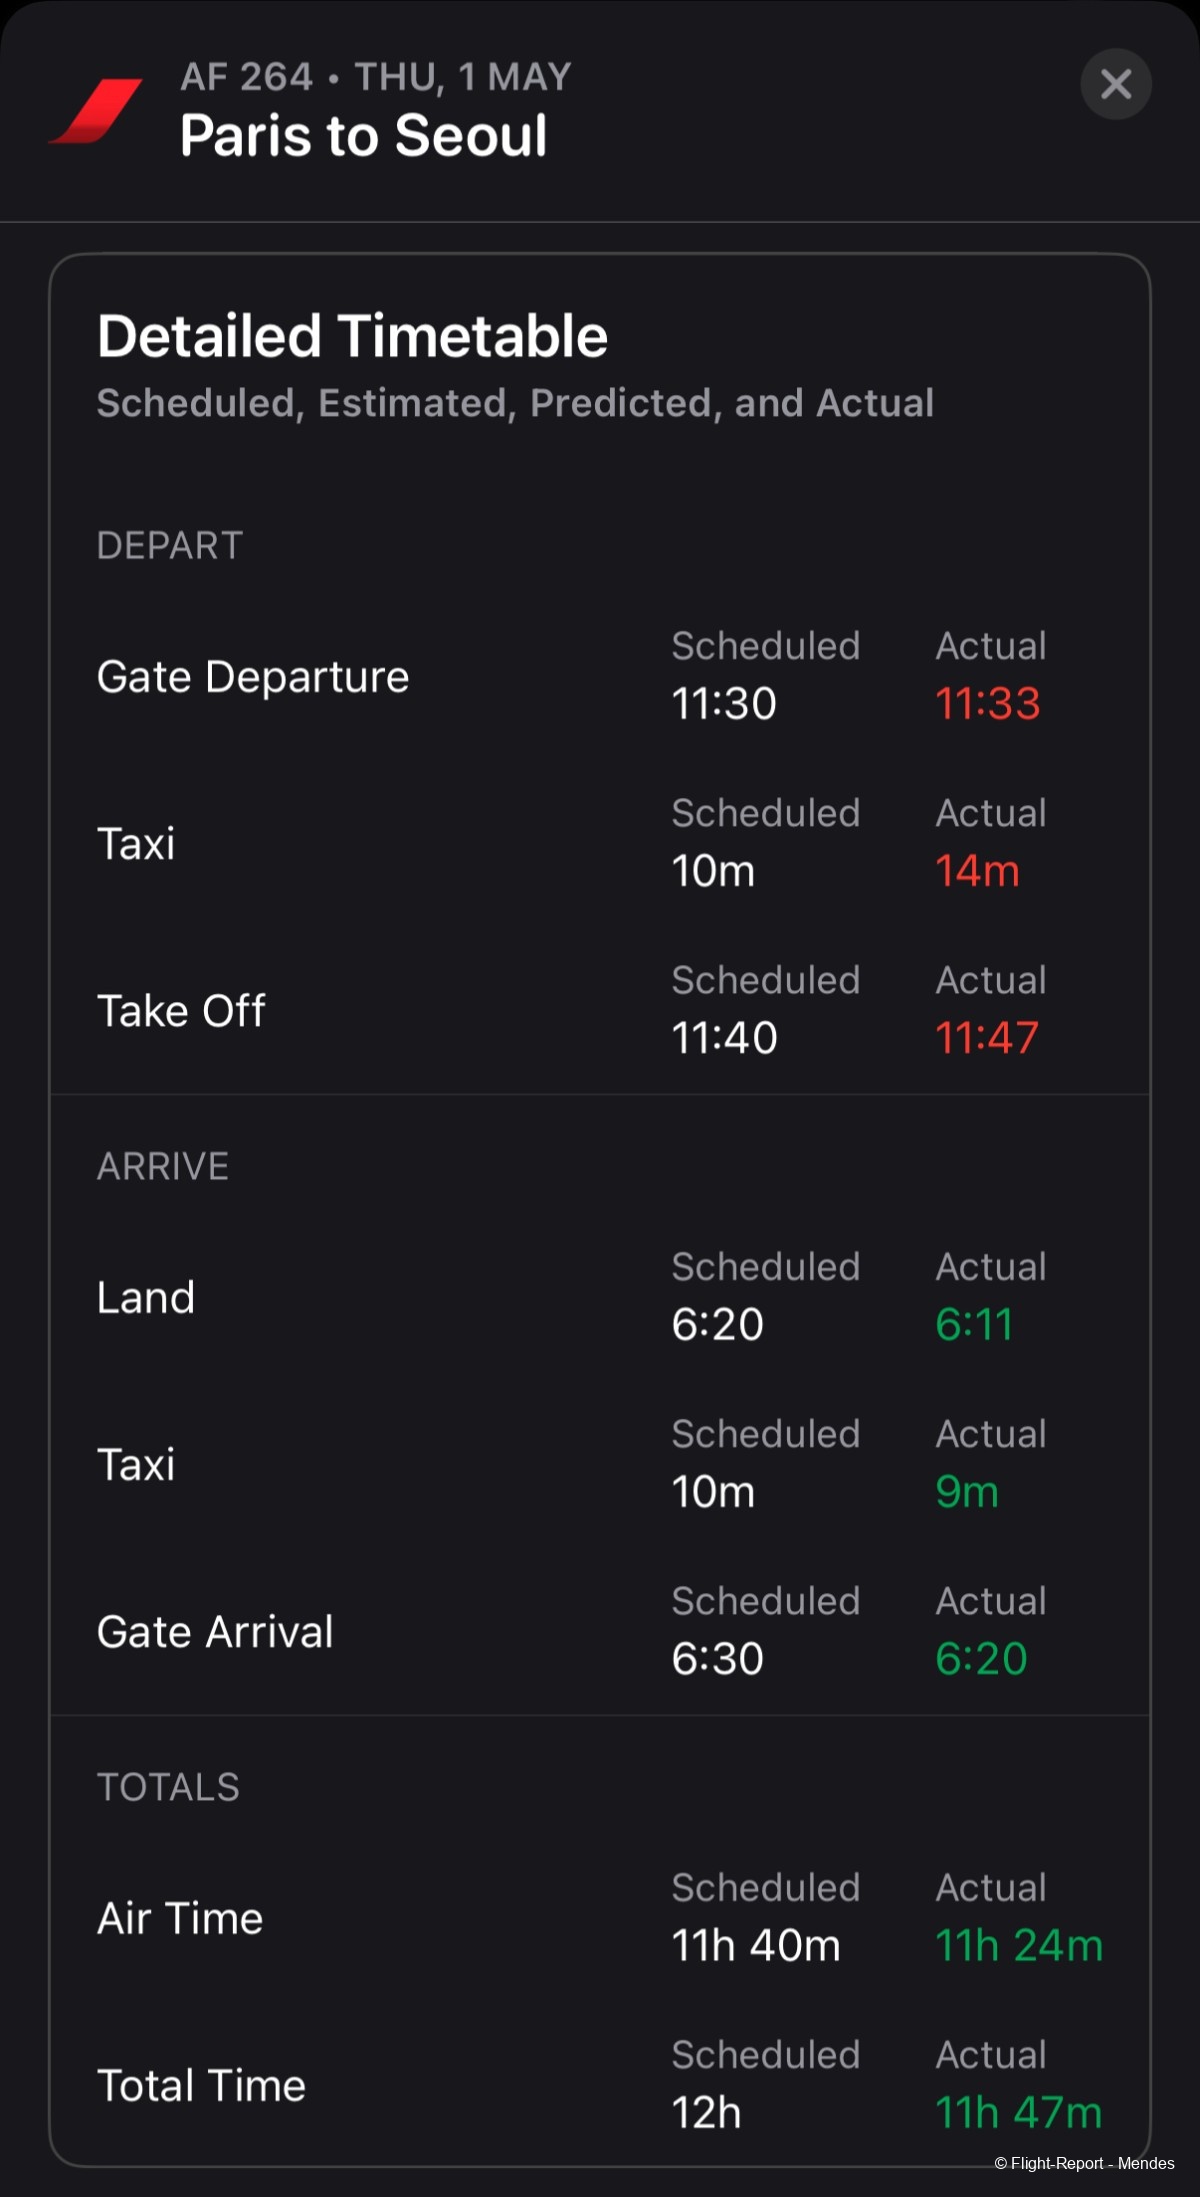This screenshot has width=1200, height=2197.
Task: Select the Paris to Seoul title
Action: pos(363,135)
